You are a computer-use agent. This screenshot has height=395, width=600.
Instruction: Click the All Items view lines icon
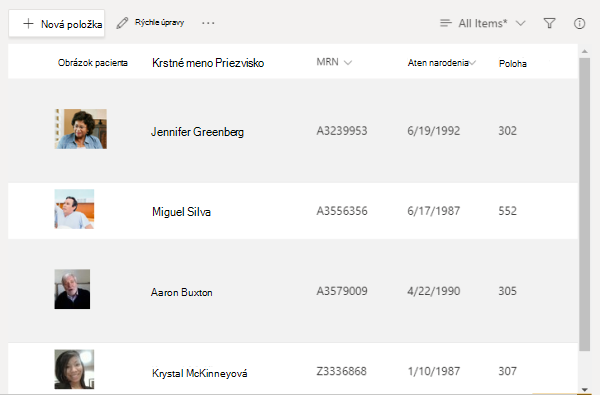pos(445,23)
